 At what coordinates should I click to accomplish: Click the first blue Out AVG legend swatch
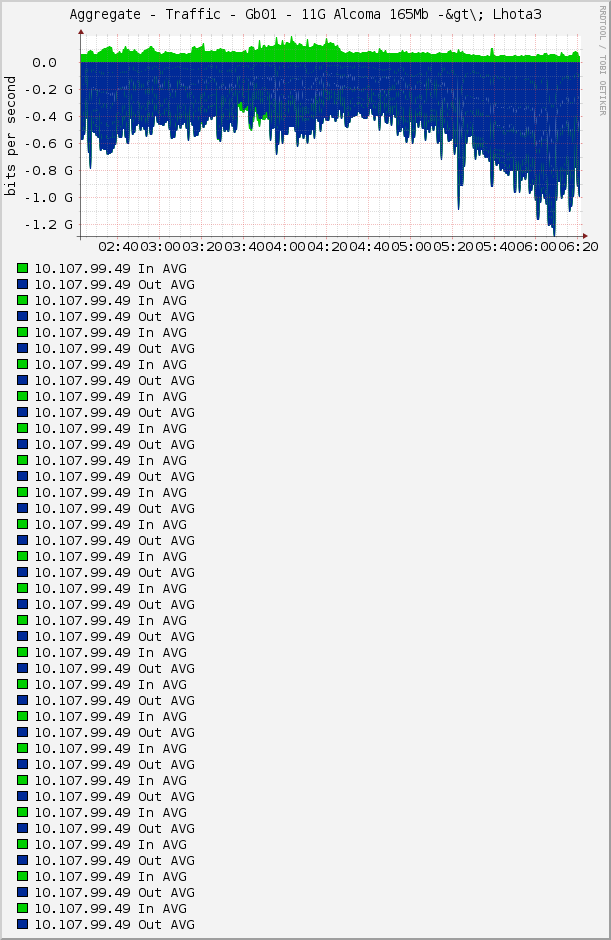pos(23,284)
